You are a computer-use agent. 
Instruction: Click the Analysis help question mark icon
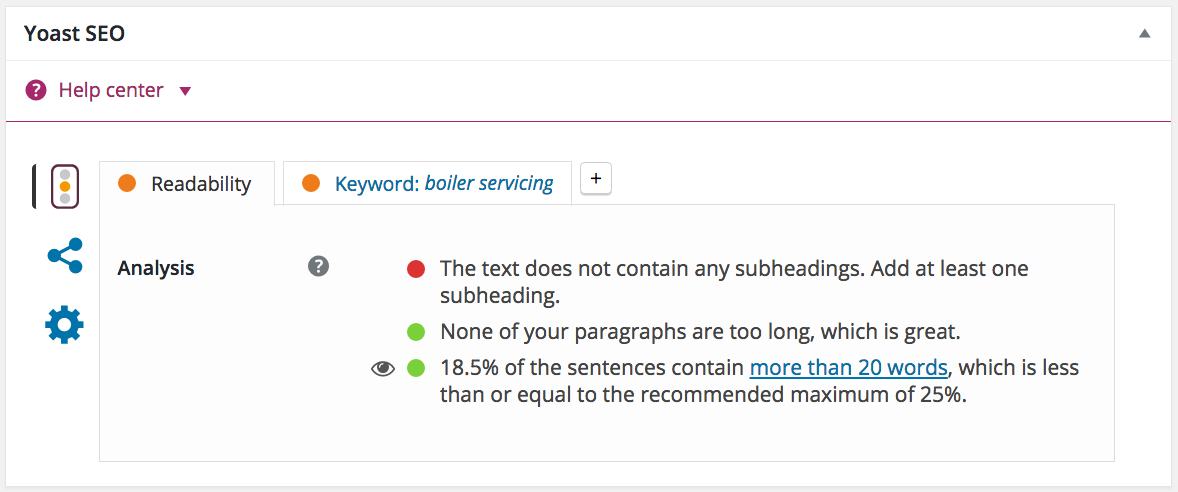[318, 266]
